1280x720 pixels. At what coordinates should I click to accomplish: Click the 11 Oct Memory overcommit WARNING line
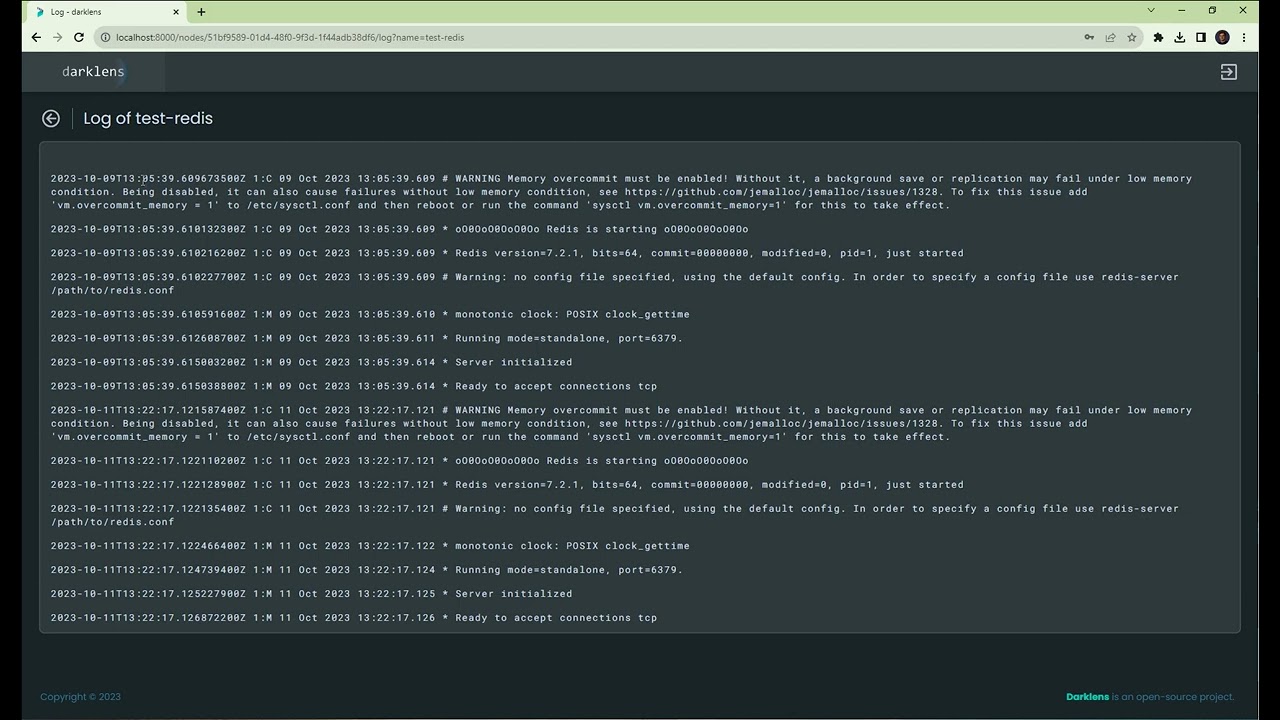coord(621,423)
